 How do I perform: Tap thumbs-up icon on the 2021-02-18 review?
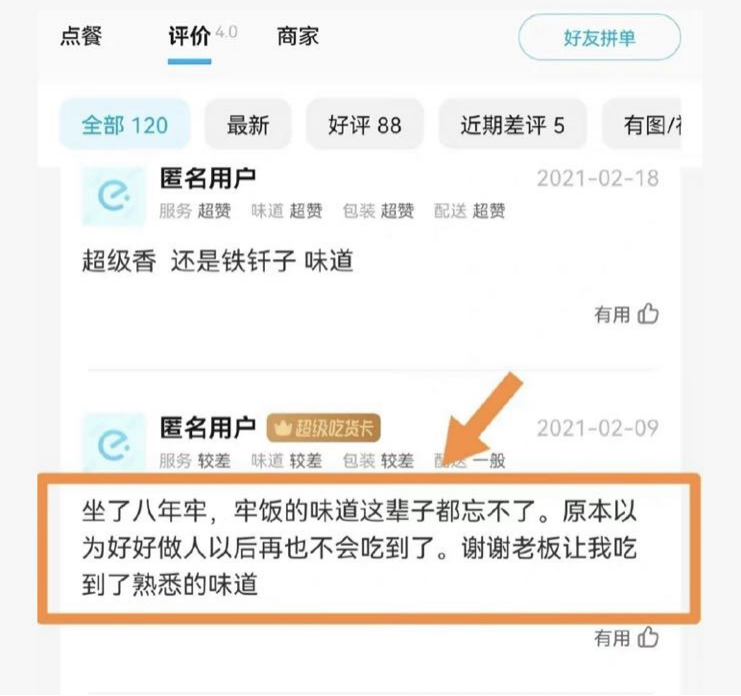(x=648, y=313)
